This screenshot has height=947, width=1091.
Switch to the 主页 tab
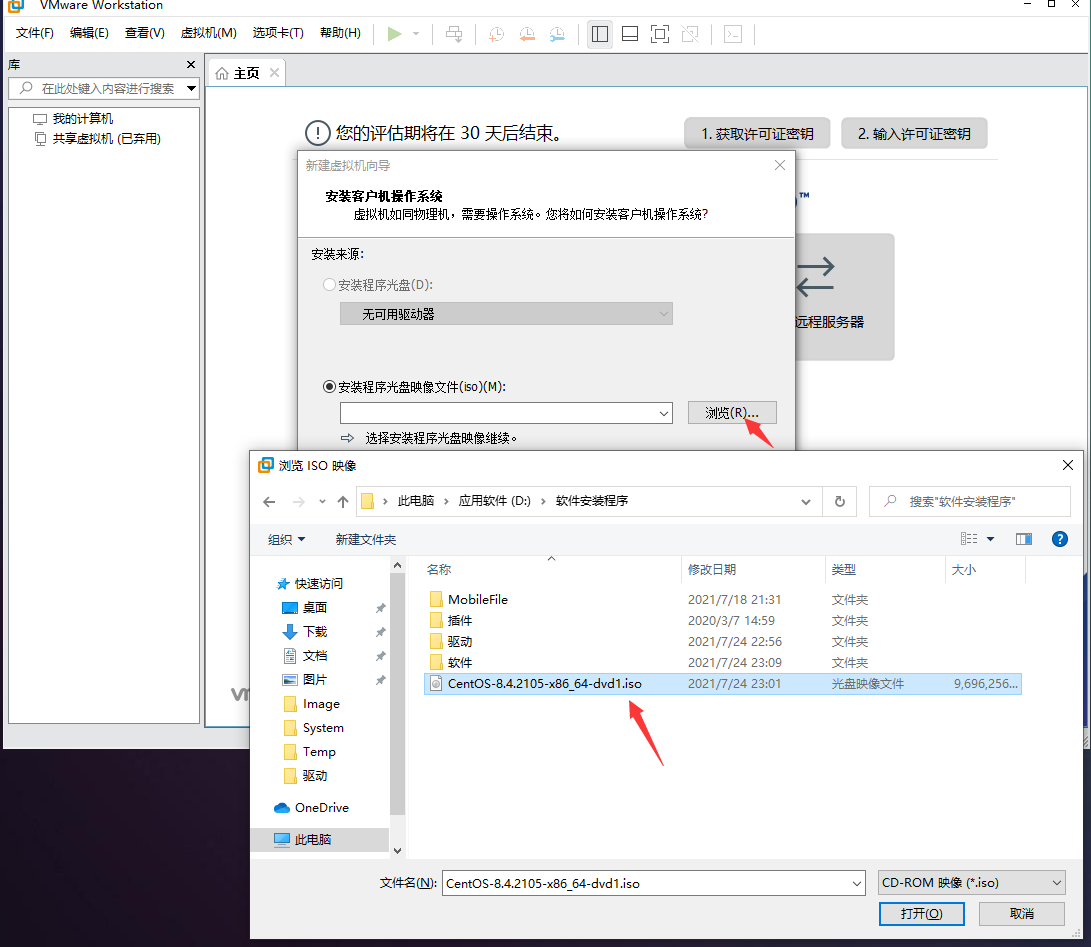(x=246, y=71)
